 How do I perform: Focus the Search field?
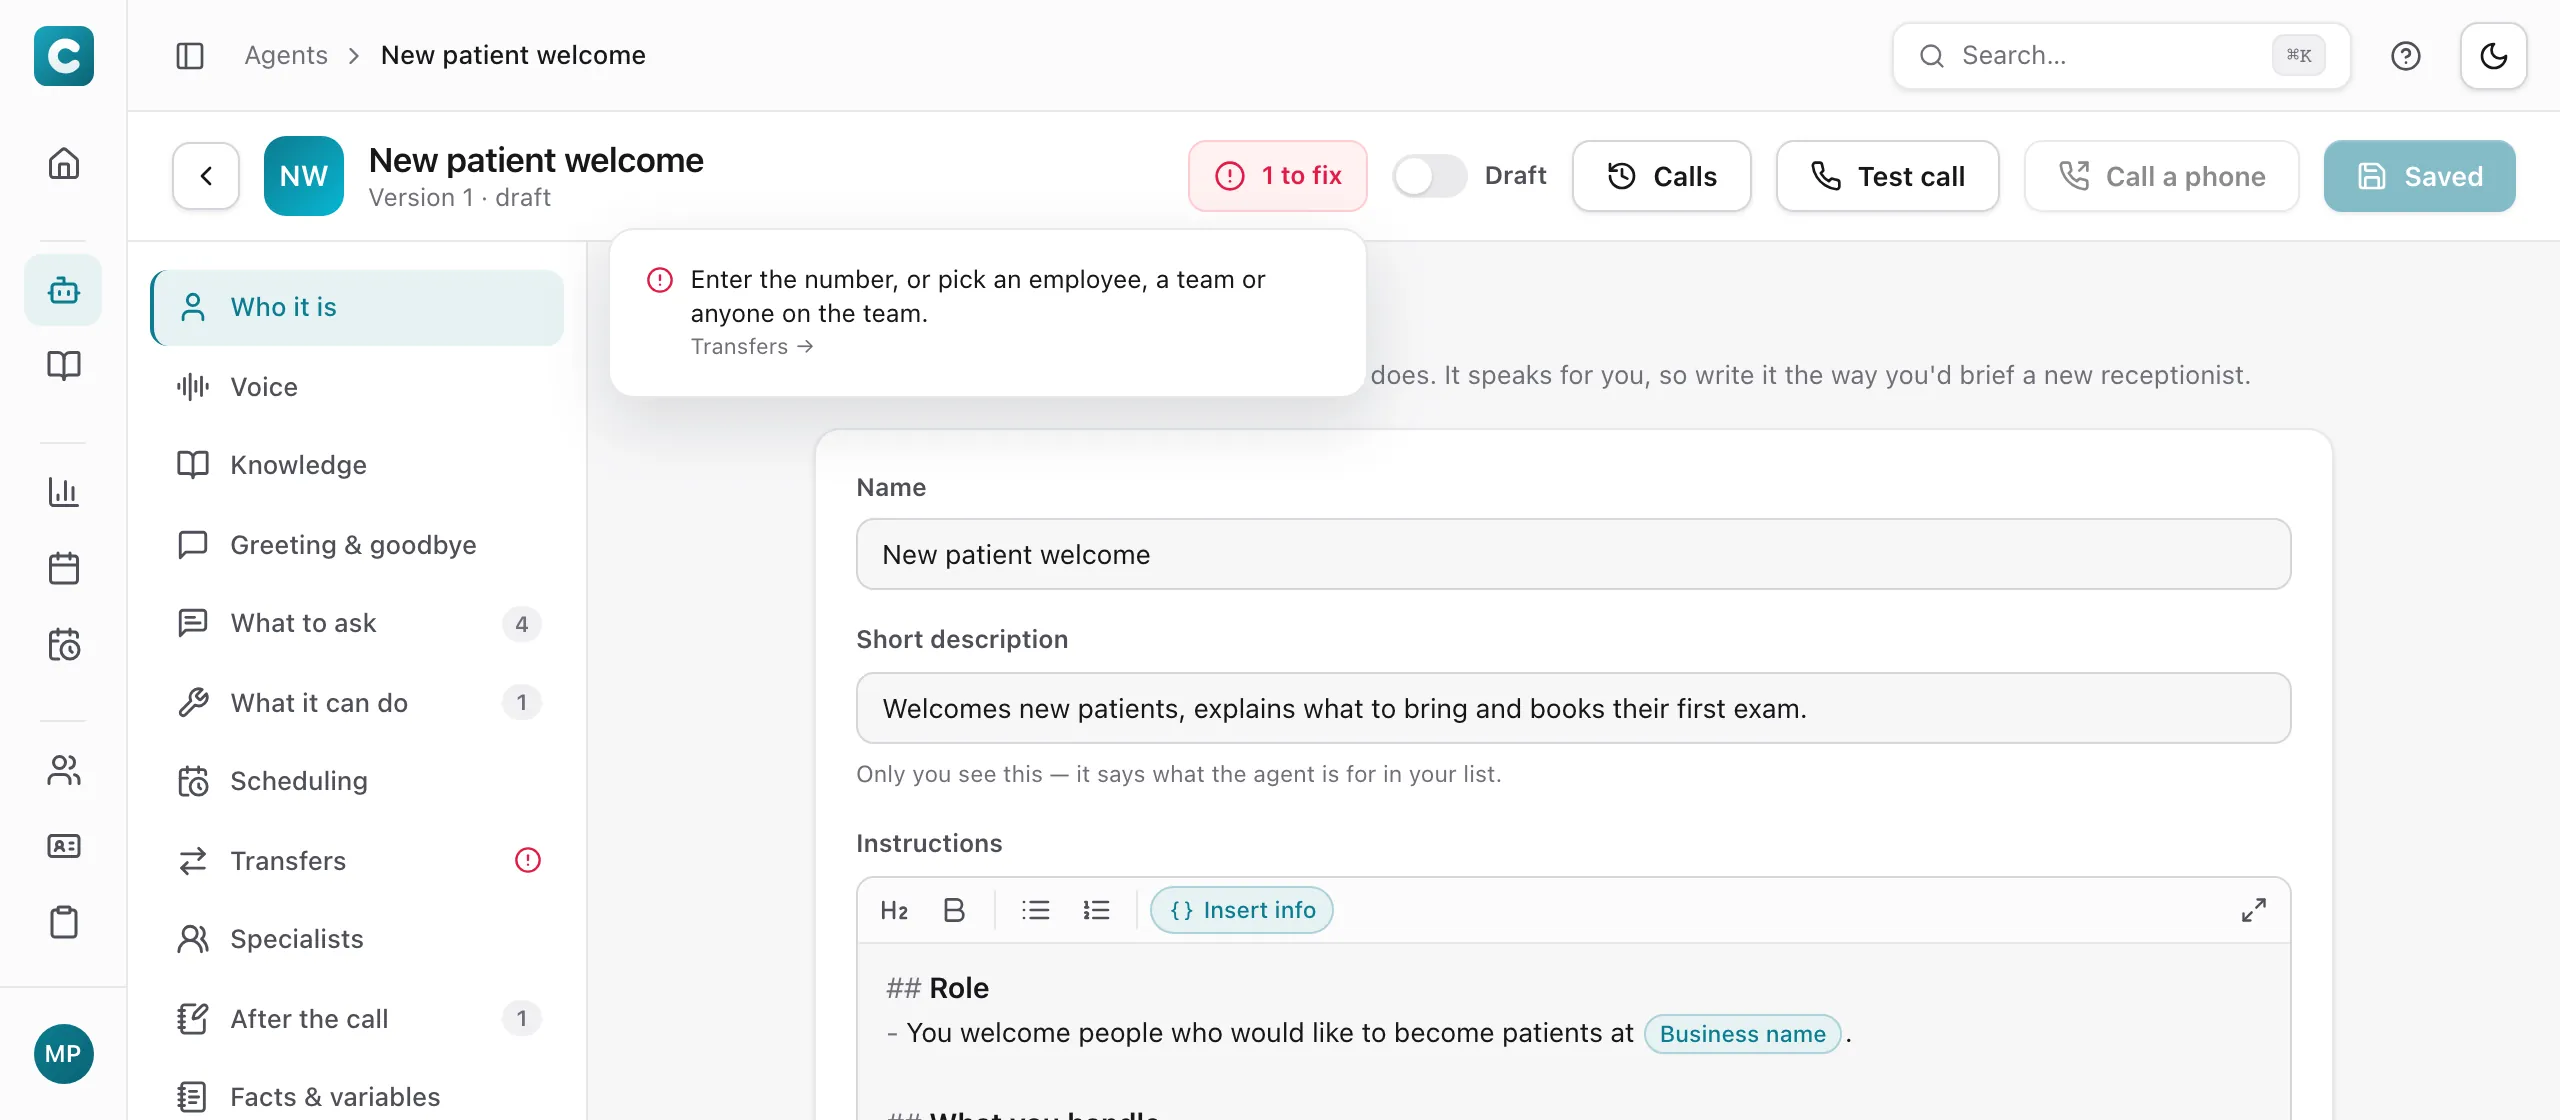pyautogui.click(x=2122, y=56)
